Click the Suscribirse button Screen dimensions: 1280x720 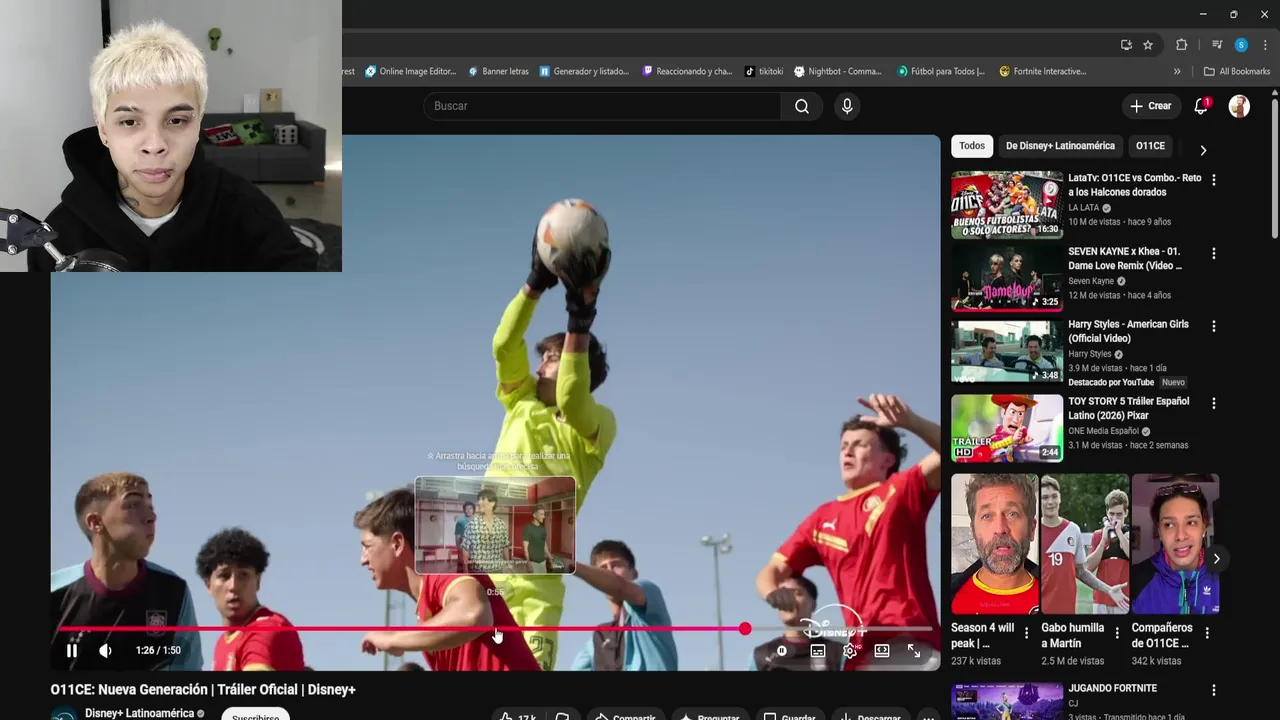(255, 715)
